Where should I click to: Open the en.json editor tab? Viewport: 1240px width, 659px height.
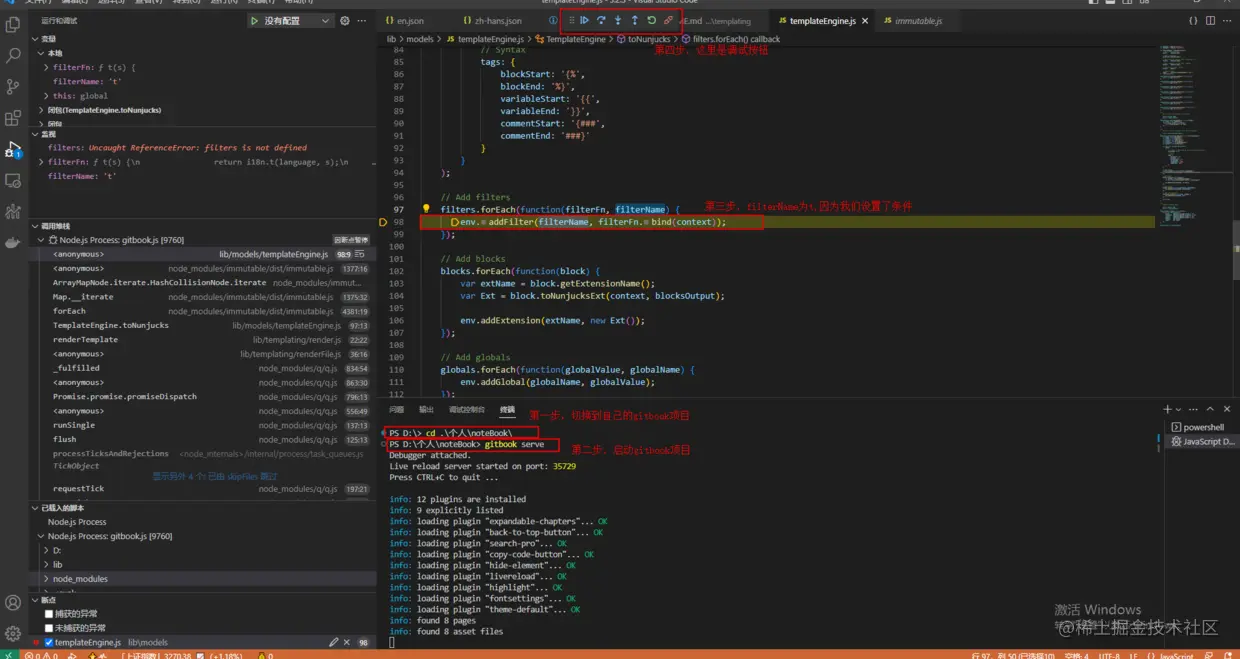(409, 20)
